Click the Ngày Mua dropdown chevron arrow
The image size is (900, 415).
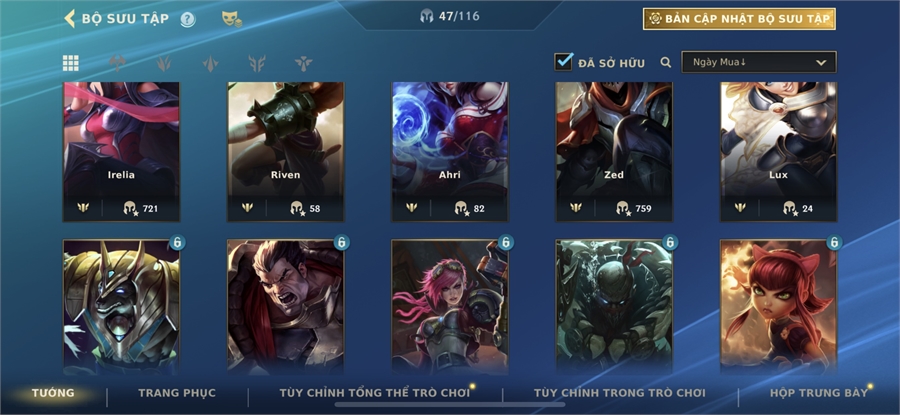[x=821, y=63]
